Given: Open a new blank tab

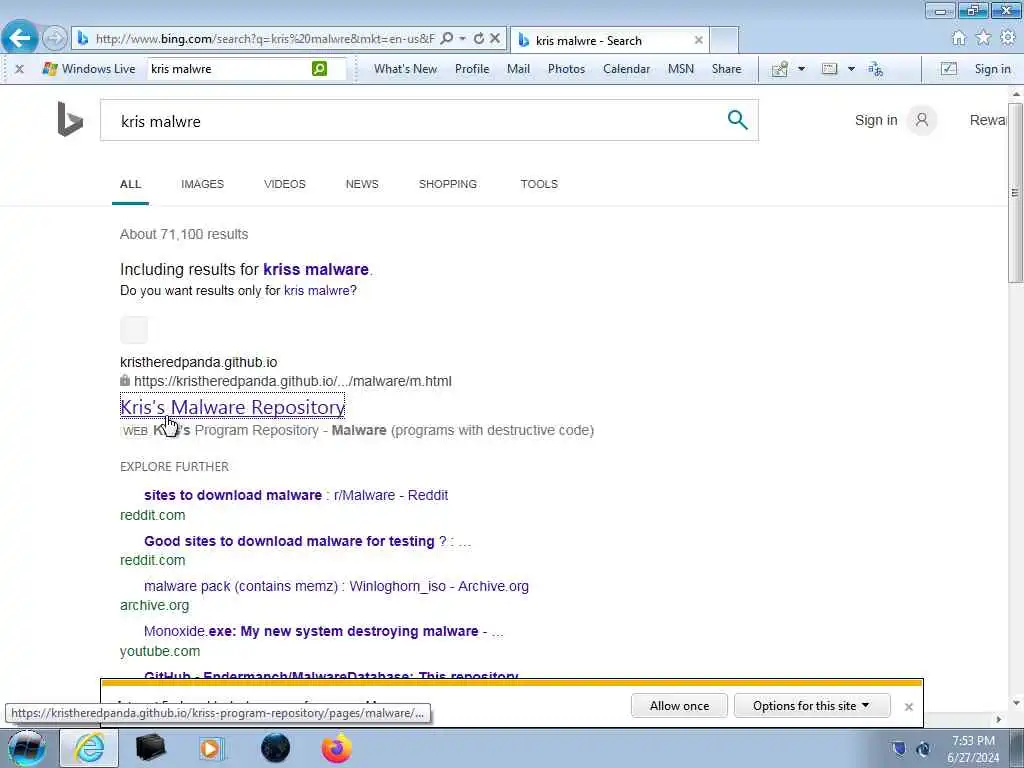Looking at the screenshot, I should (x=724, y=40).
